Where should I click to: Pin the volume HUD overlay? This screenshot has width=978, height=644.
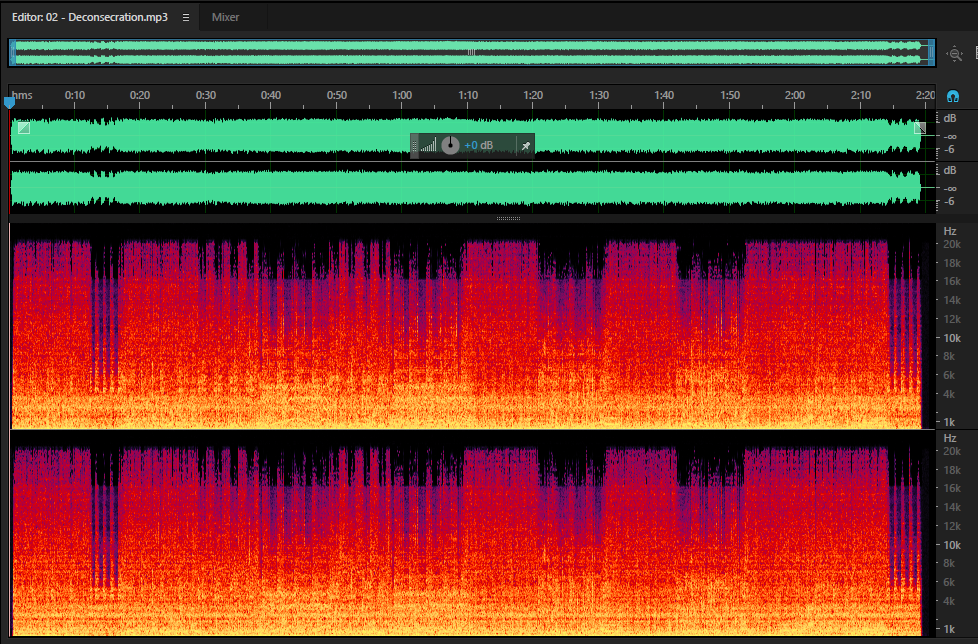pyautogui.click(x=526, y=146)
